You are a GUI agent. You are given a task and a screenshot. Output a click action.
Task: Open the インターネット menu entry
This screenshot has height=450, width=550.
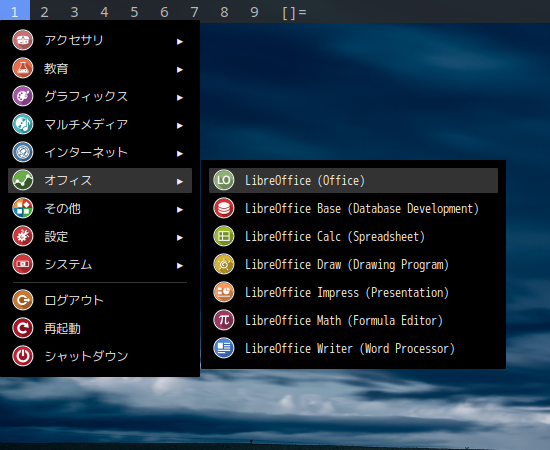click(x=100, y=152)
